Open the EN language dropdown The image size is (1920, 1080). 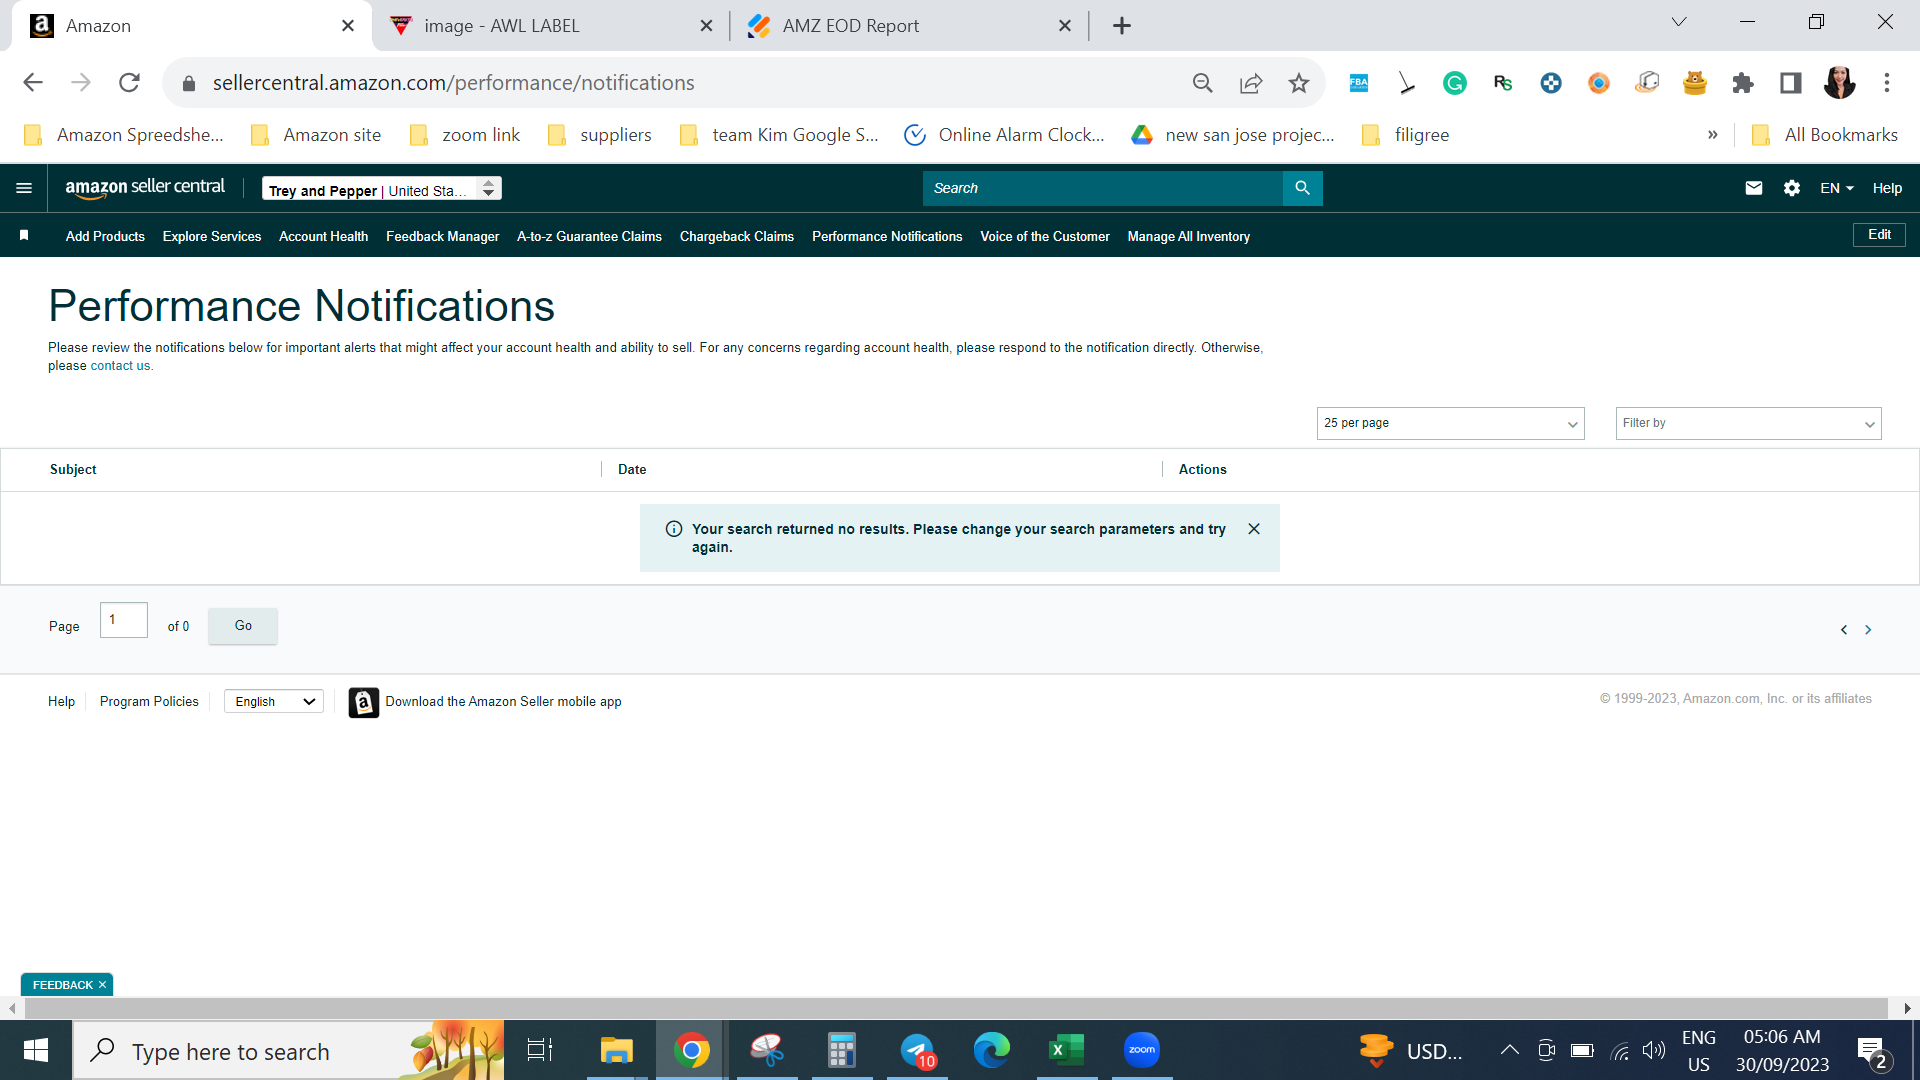point(1837,188)
